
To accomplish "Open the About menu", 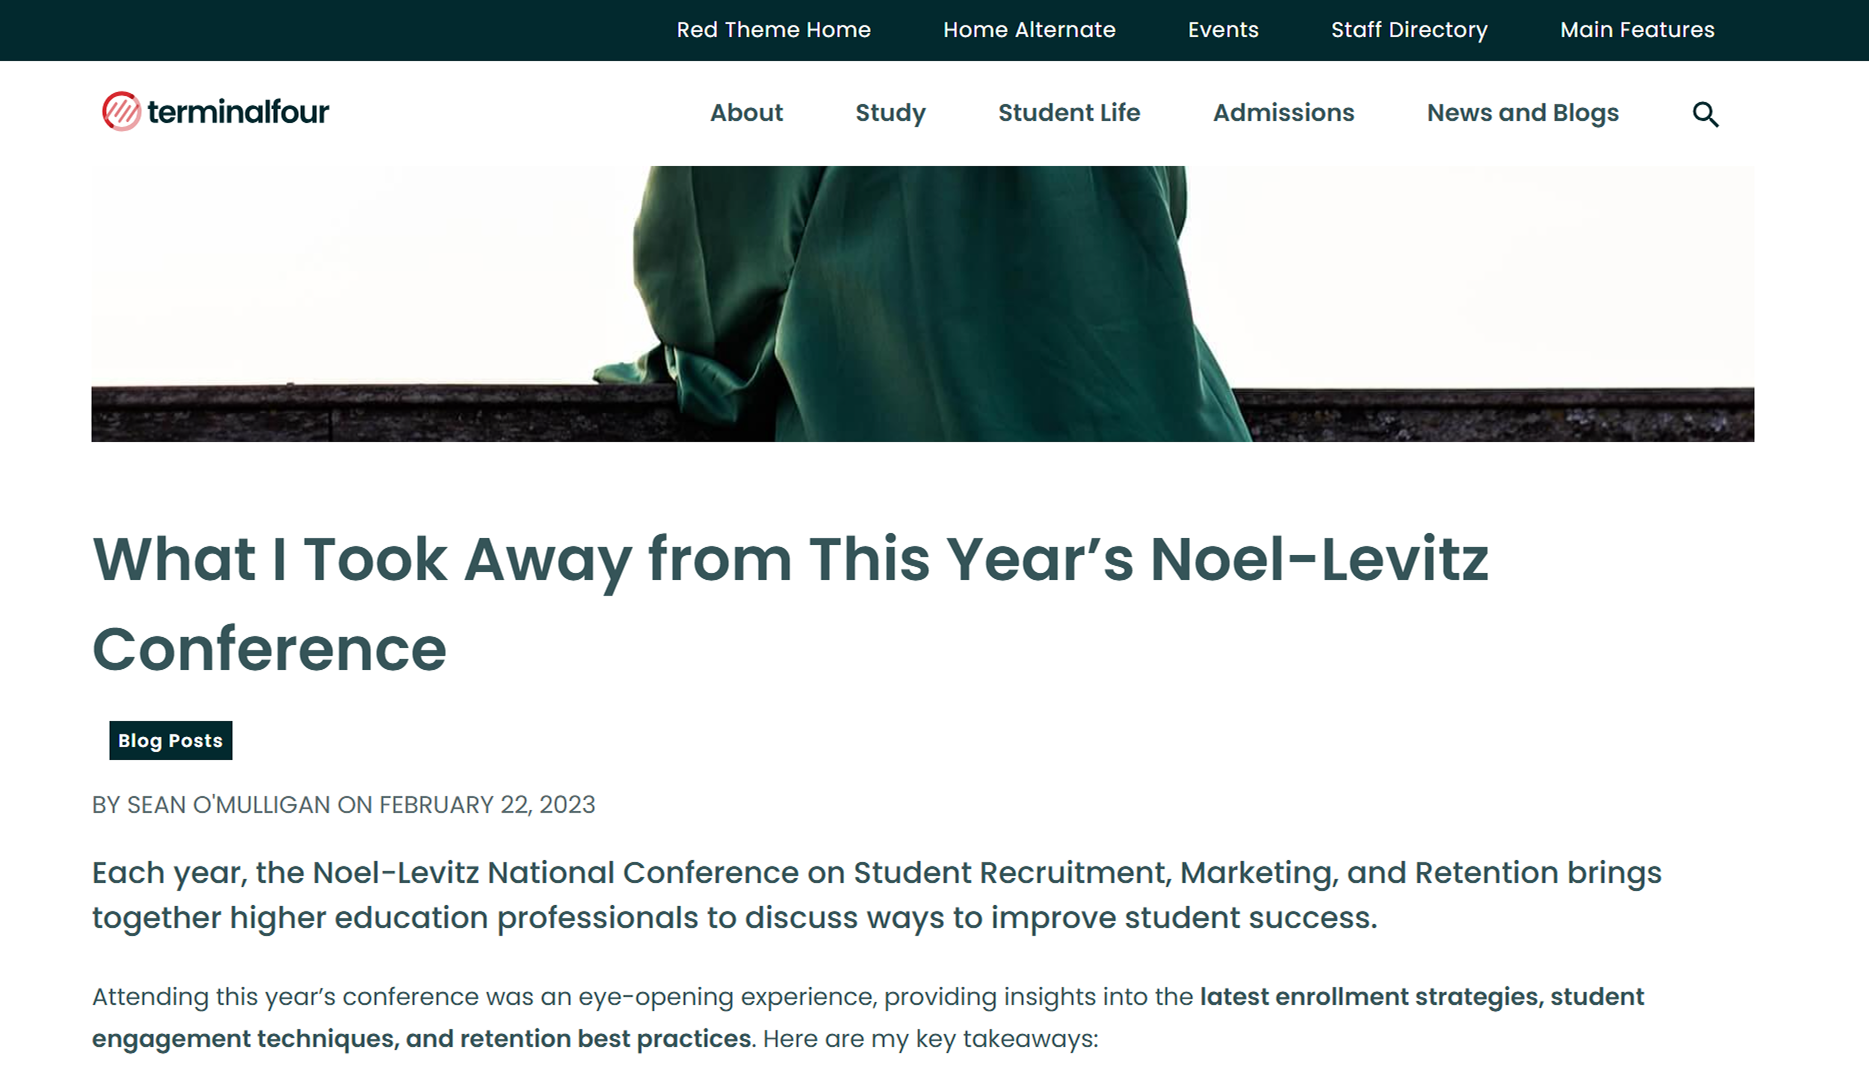I will click(x=746, y=113).
